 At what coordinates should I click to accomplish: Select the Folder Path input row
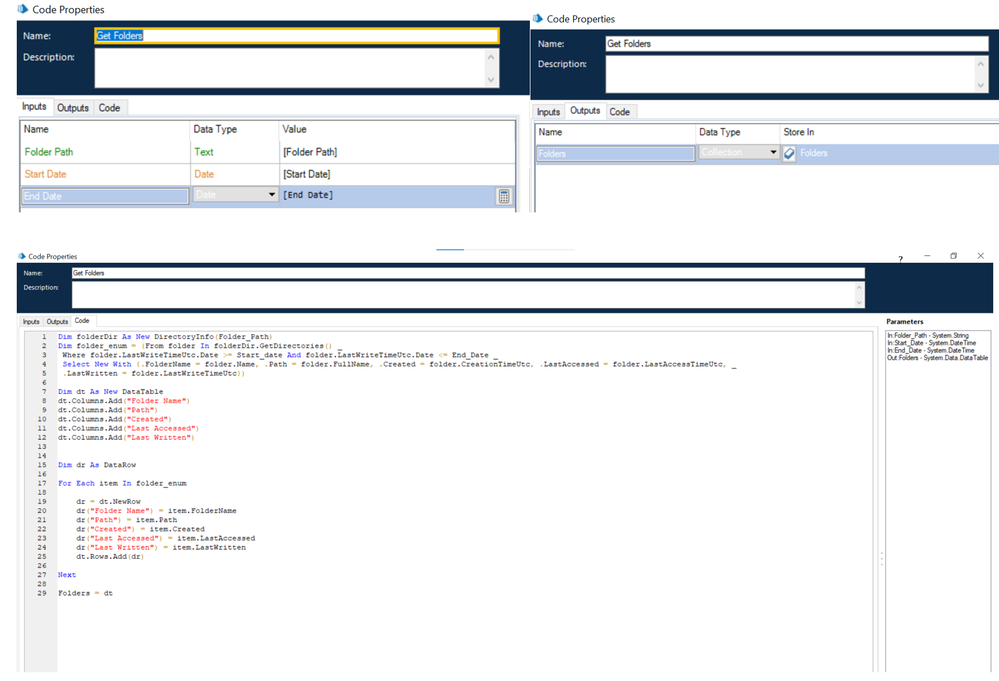tap(105, 152)
